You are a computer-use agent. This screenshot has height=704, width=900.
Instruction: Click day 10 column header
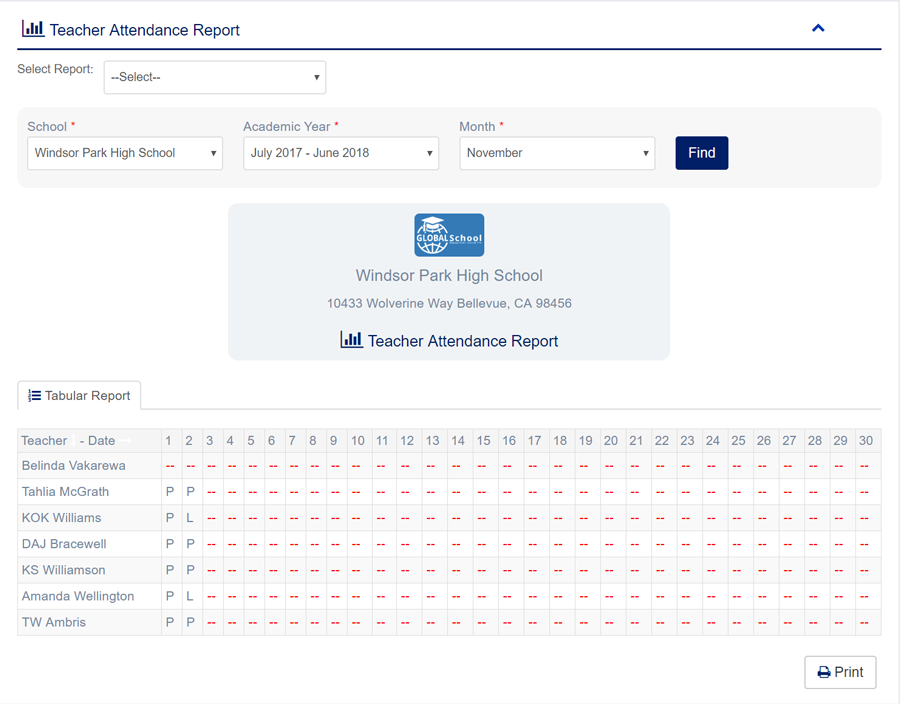(x=358, y=441)
